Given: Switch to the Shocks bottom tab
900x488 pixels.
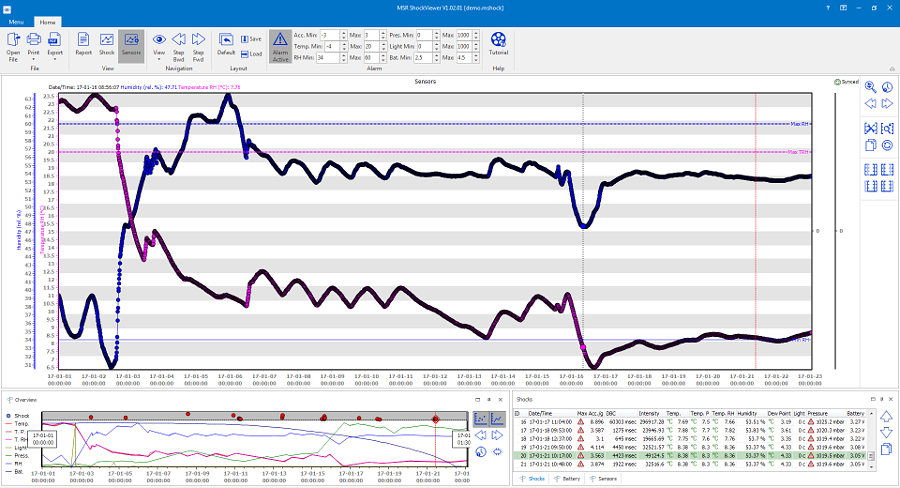Looking at the screenshot, I should coord(533,478).
